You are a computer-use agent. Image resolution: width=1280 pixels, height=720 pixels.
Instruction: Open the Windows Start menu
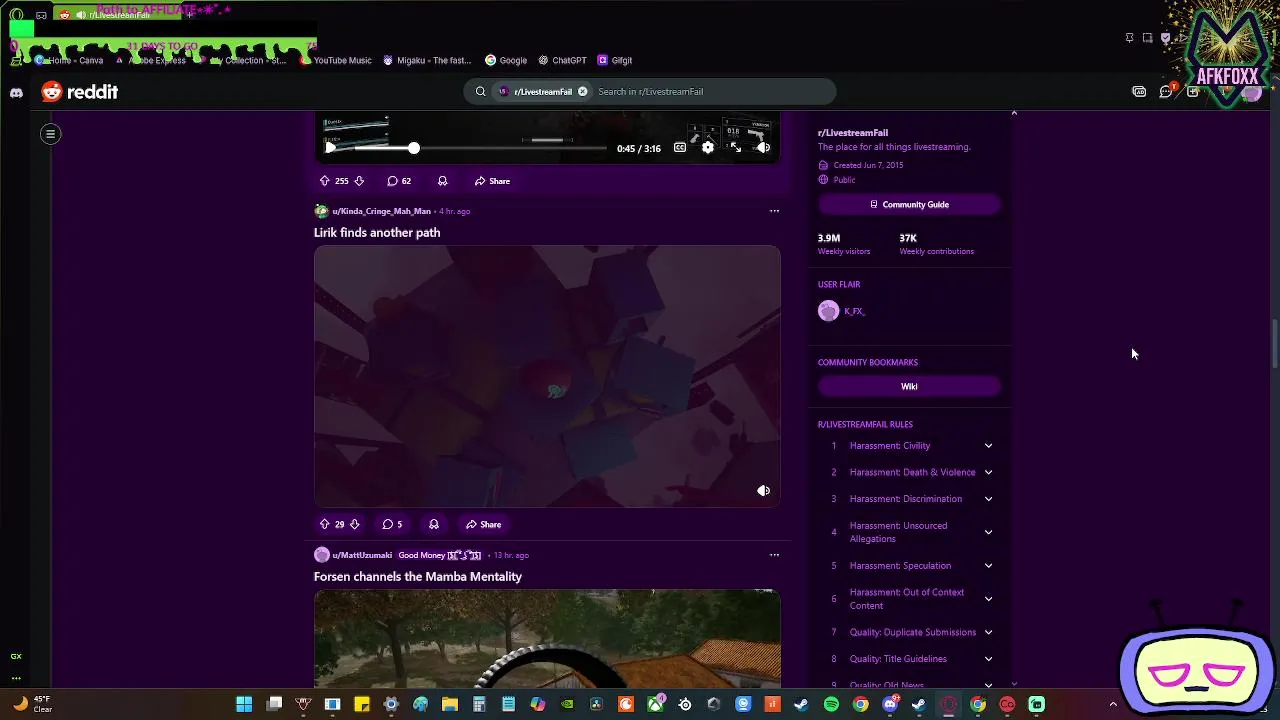click(x=244, y=704)
